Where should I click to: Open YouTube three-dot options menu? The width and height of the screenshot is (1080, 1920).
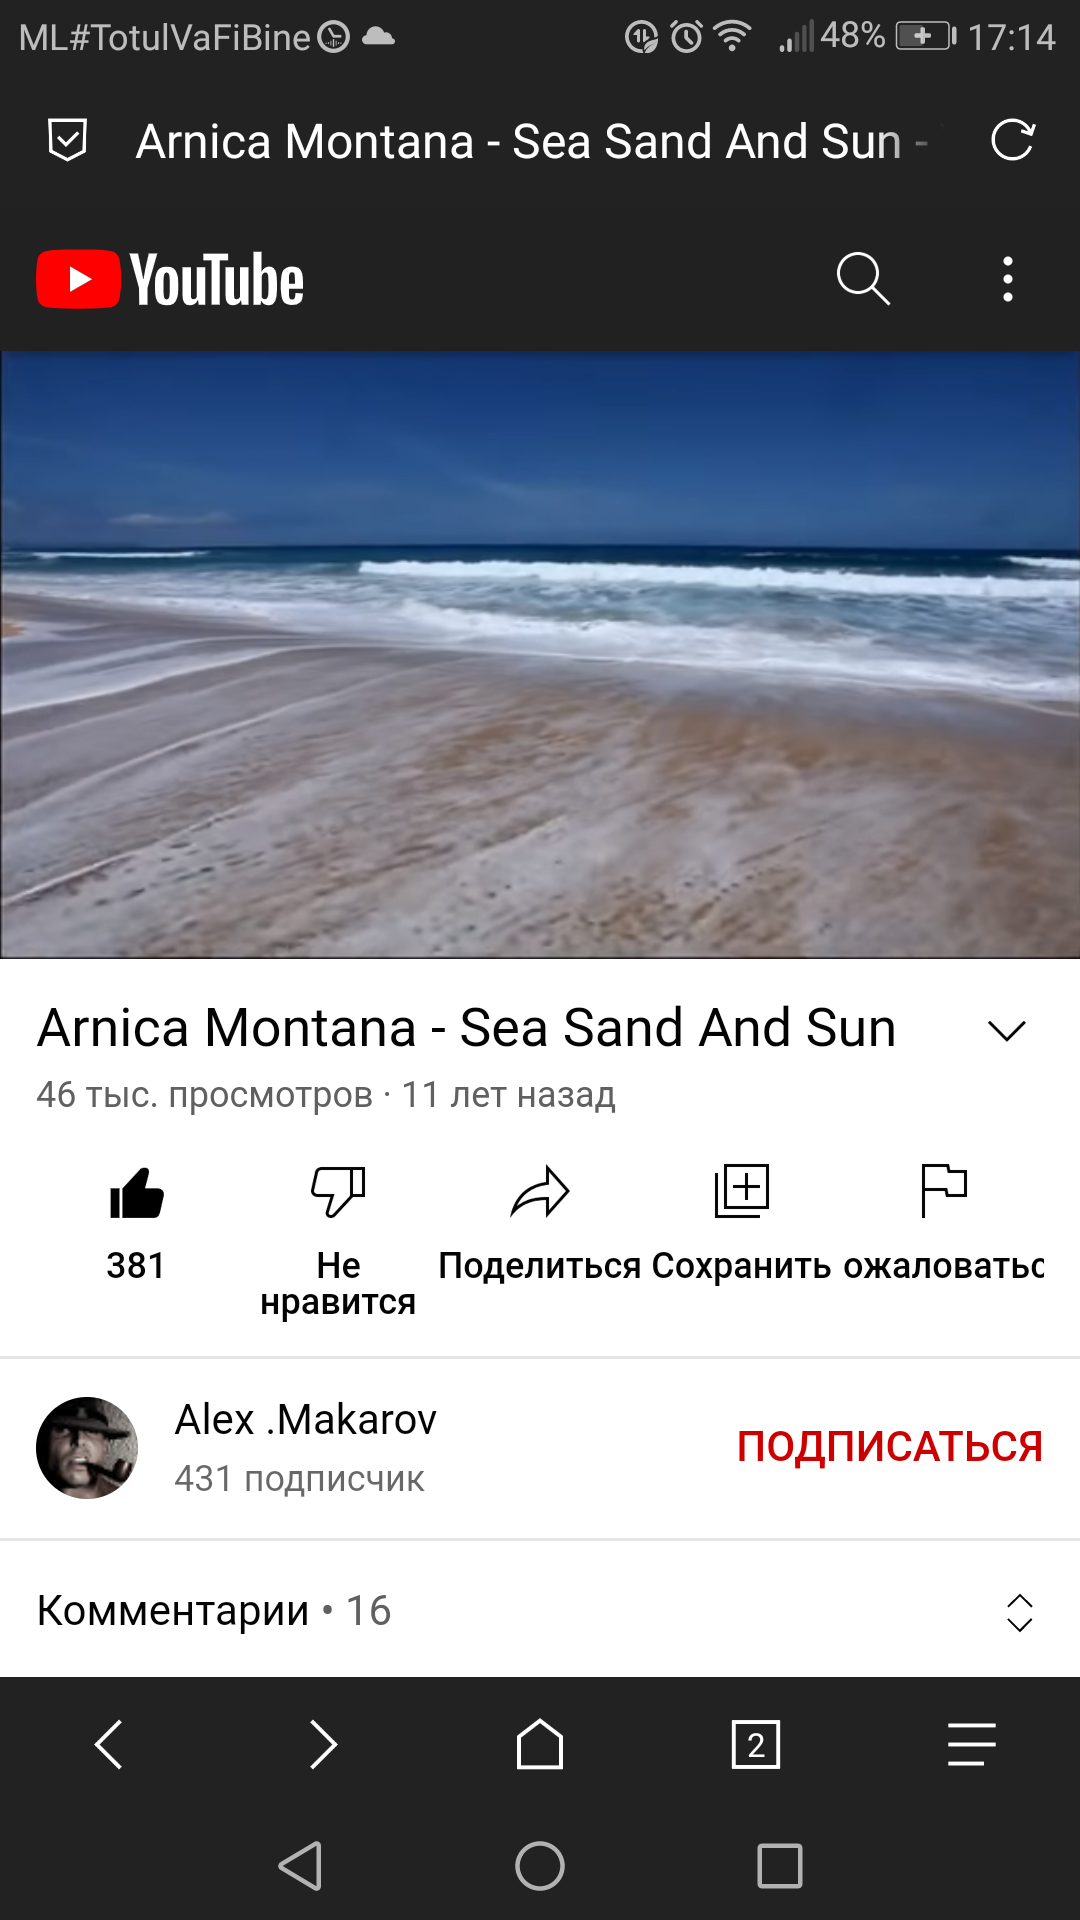[1008, 279]
